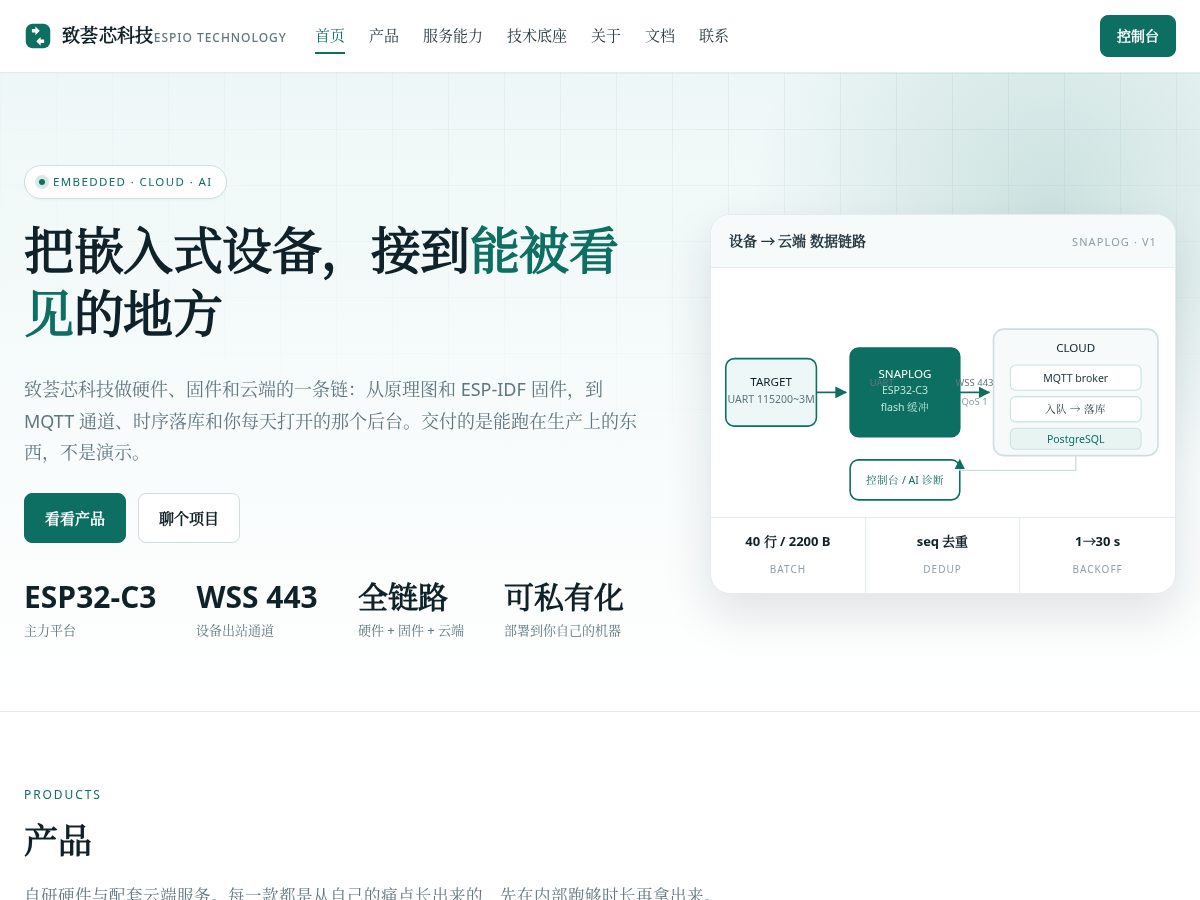This screenshot has width=1200, height=900.
Task: Go to 文档 in the navbar
Action: click(660, 36)
